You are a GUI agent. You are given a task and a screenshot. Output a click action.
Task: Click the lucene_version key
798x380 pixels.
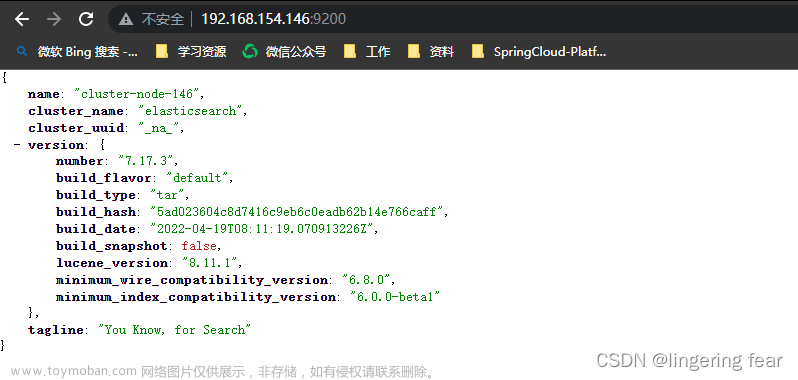(111, 263)
